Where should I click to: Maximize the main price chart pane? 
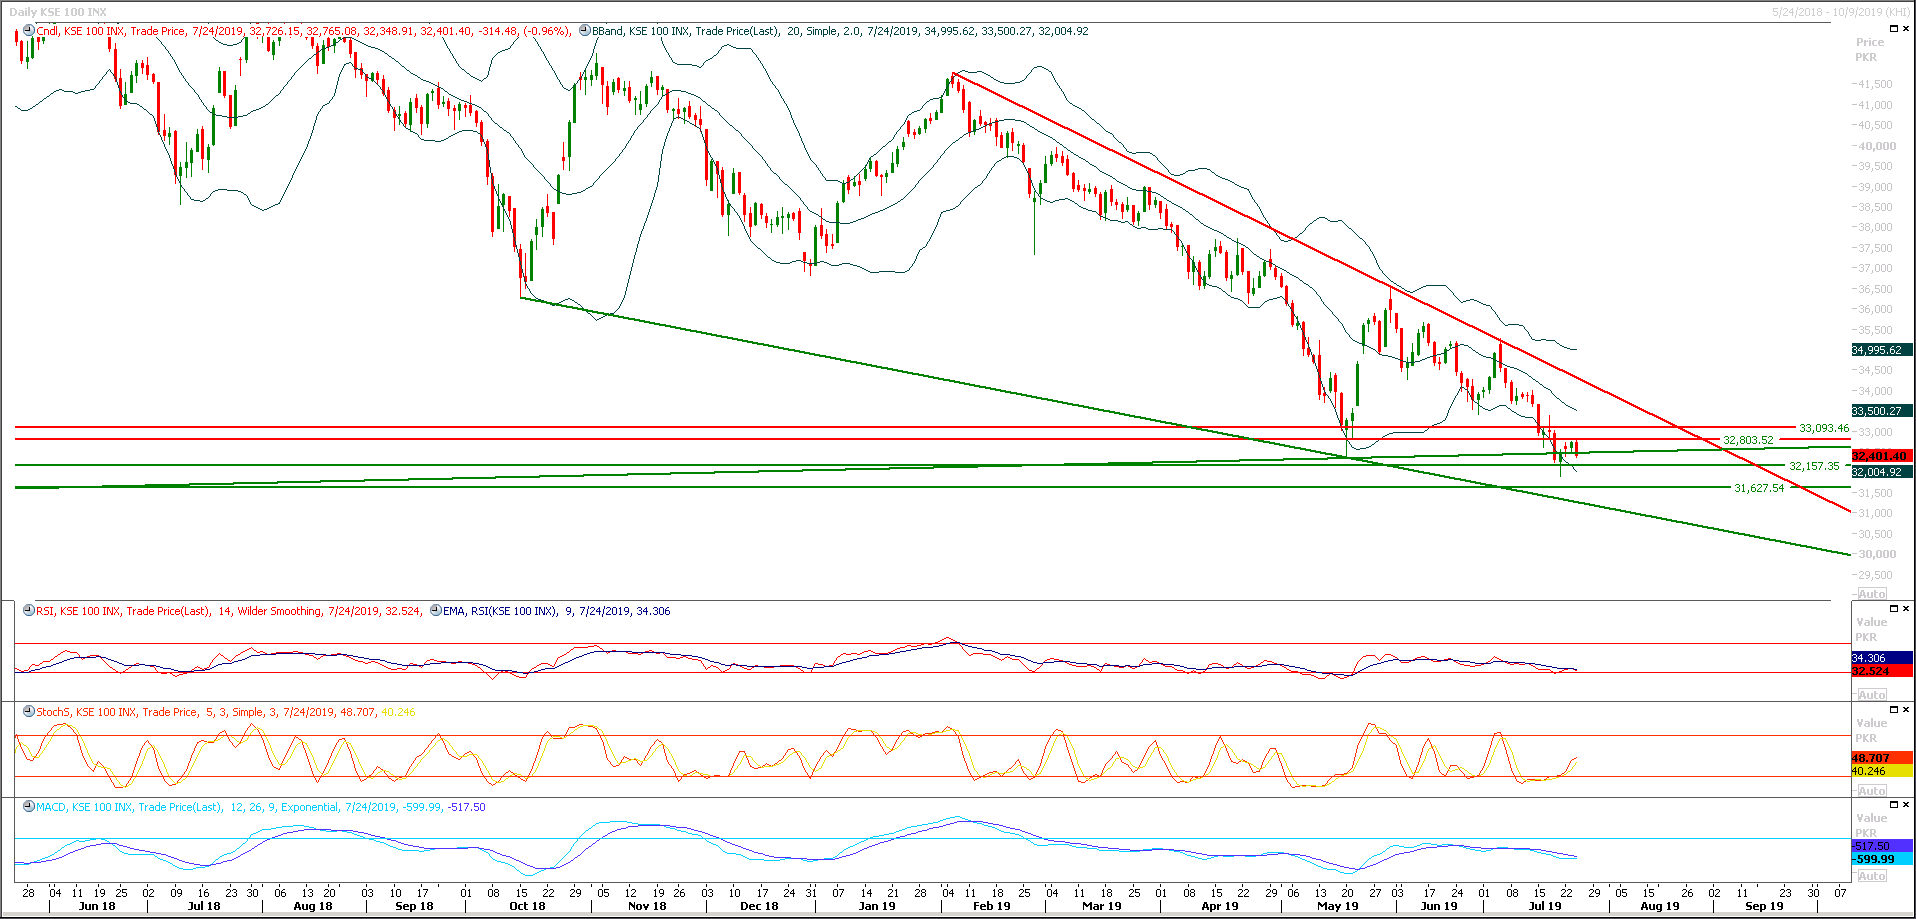coord(1893,28)
